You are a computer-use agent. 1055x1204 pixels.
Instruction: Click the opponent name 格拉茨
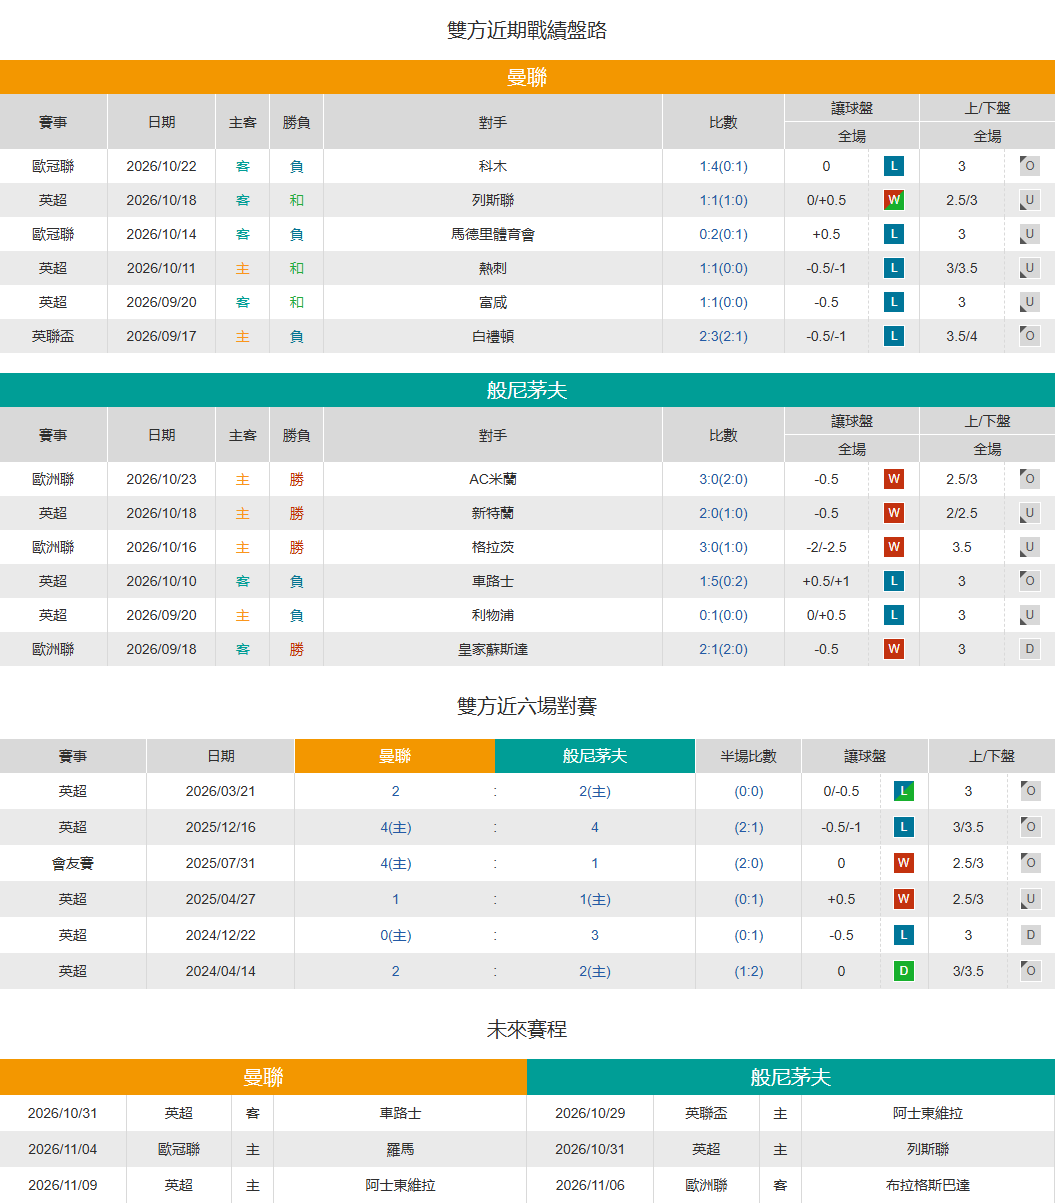coord(493,547)
